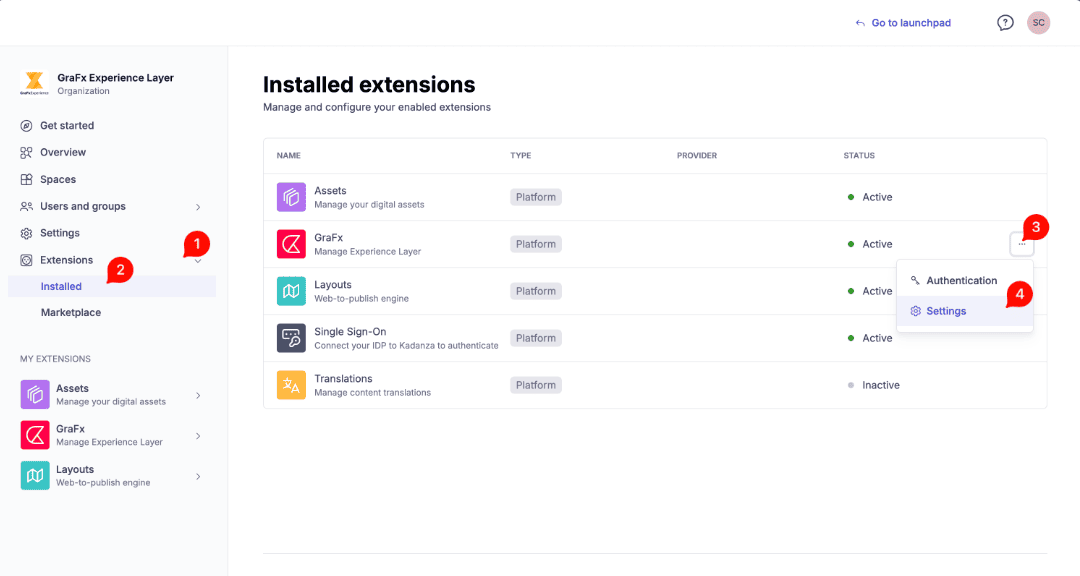The height and width of the screenshot is (576, 1080).
Task: Select Settings from the context menu
Action: pyautogui.click(x=965, y=311)
